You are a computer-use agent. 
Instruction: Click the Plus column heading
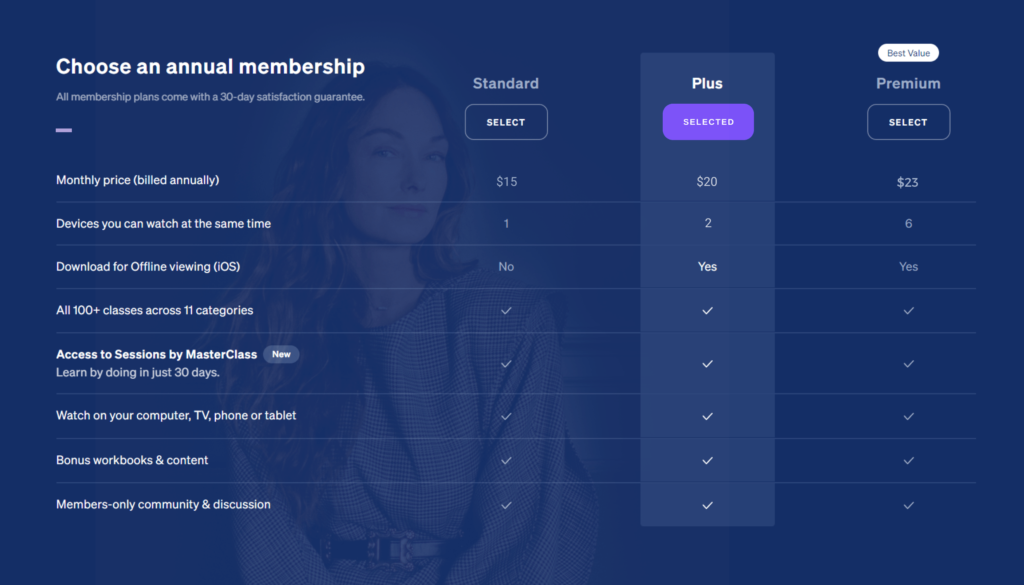[x=707, y=84]
